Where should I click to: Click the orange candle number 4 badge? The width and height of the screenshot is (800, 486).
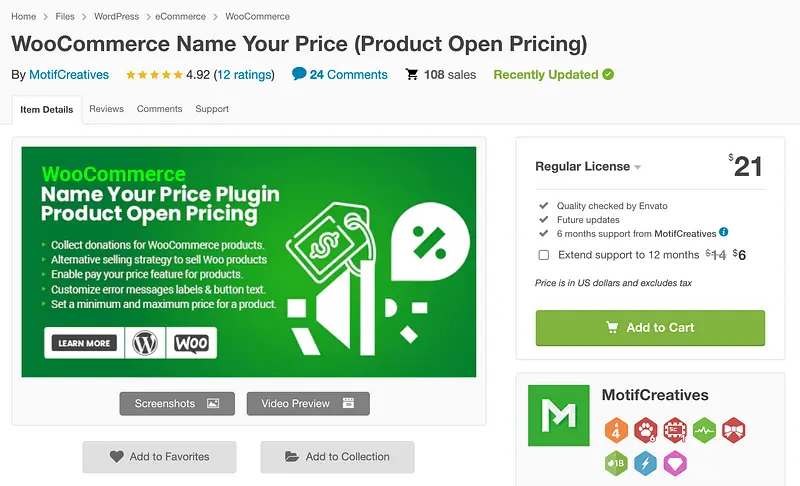(616, 430)
